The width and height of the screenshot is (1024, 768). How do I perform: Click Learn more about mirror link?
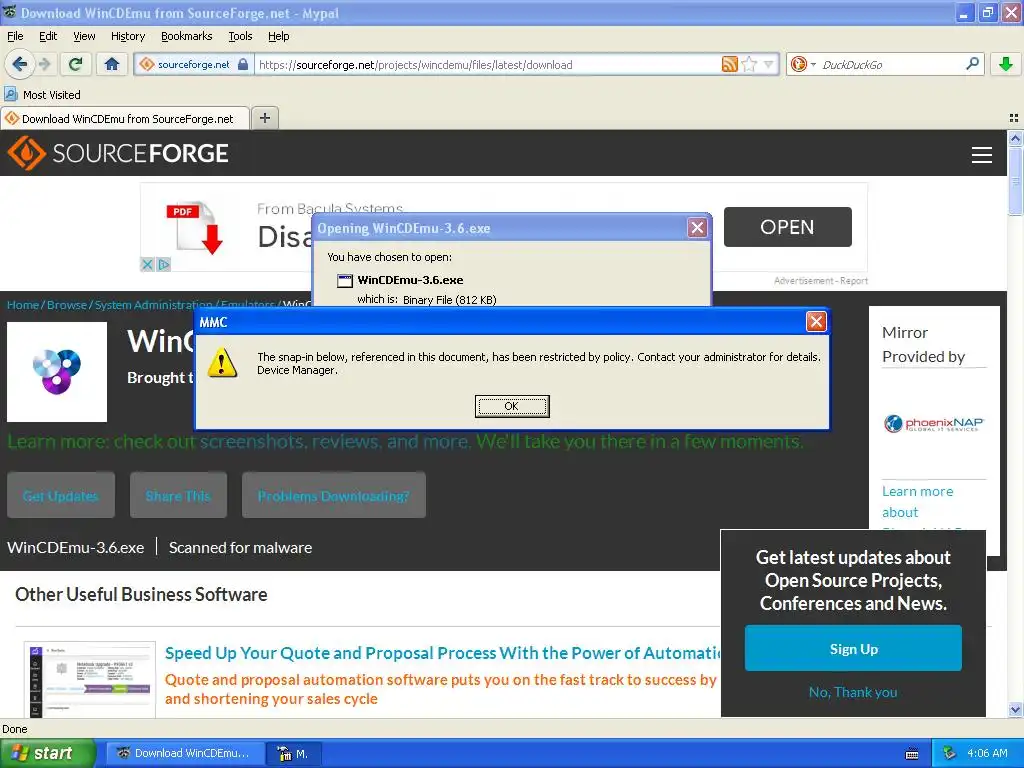(917, 502)
